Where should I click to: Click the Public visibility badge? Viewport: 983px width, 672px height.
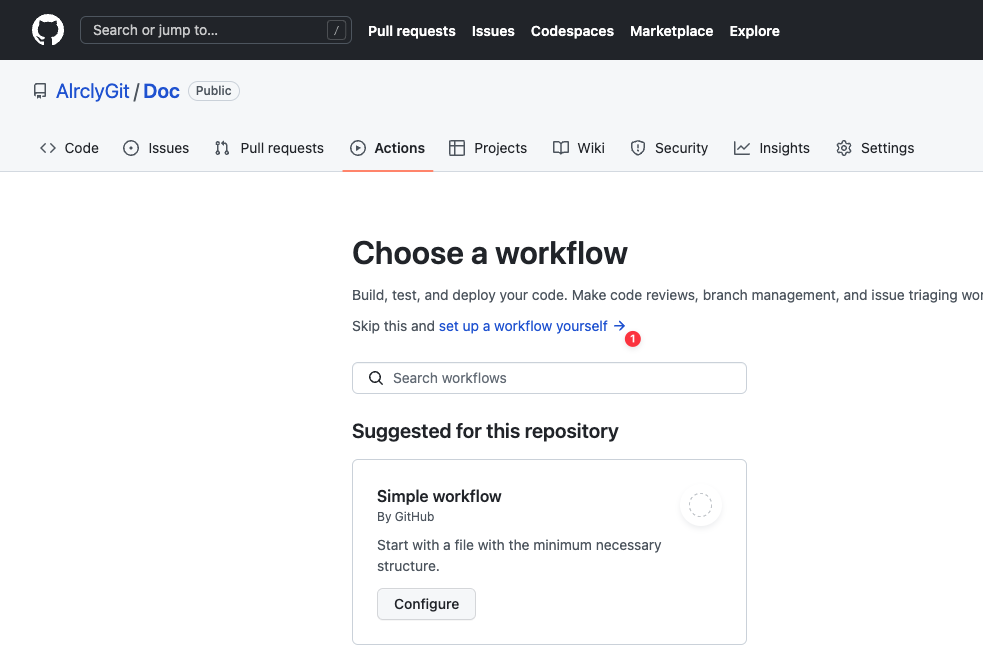[213, 91]
